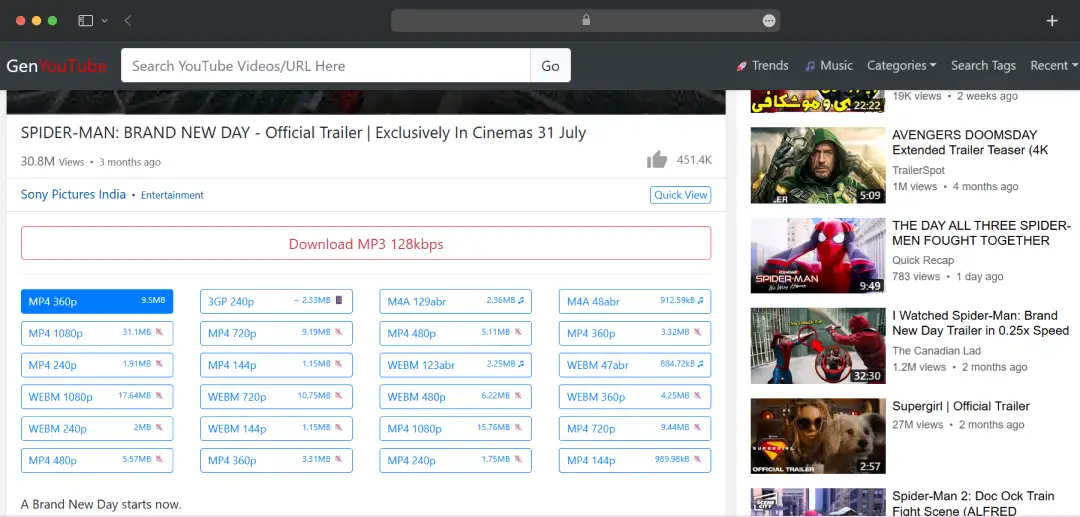This screenshot has height=517, width=1080.
Task: Download WEBM 123abr audio option
Action: pyautogui.click(x=455, y=365)
